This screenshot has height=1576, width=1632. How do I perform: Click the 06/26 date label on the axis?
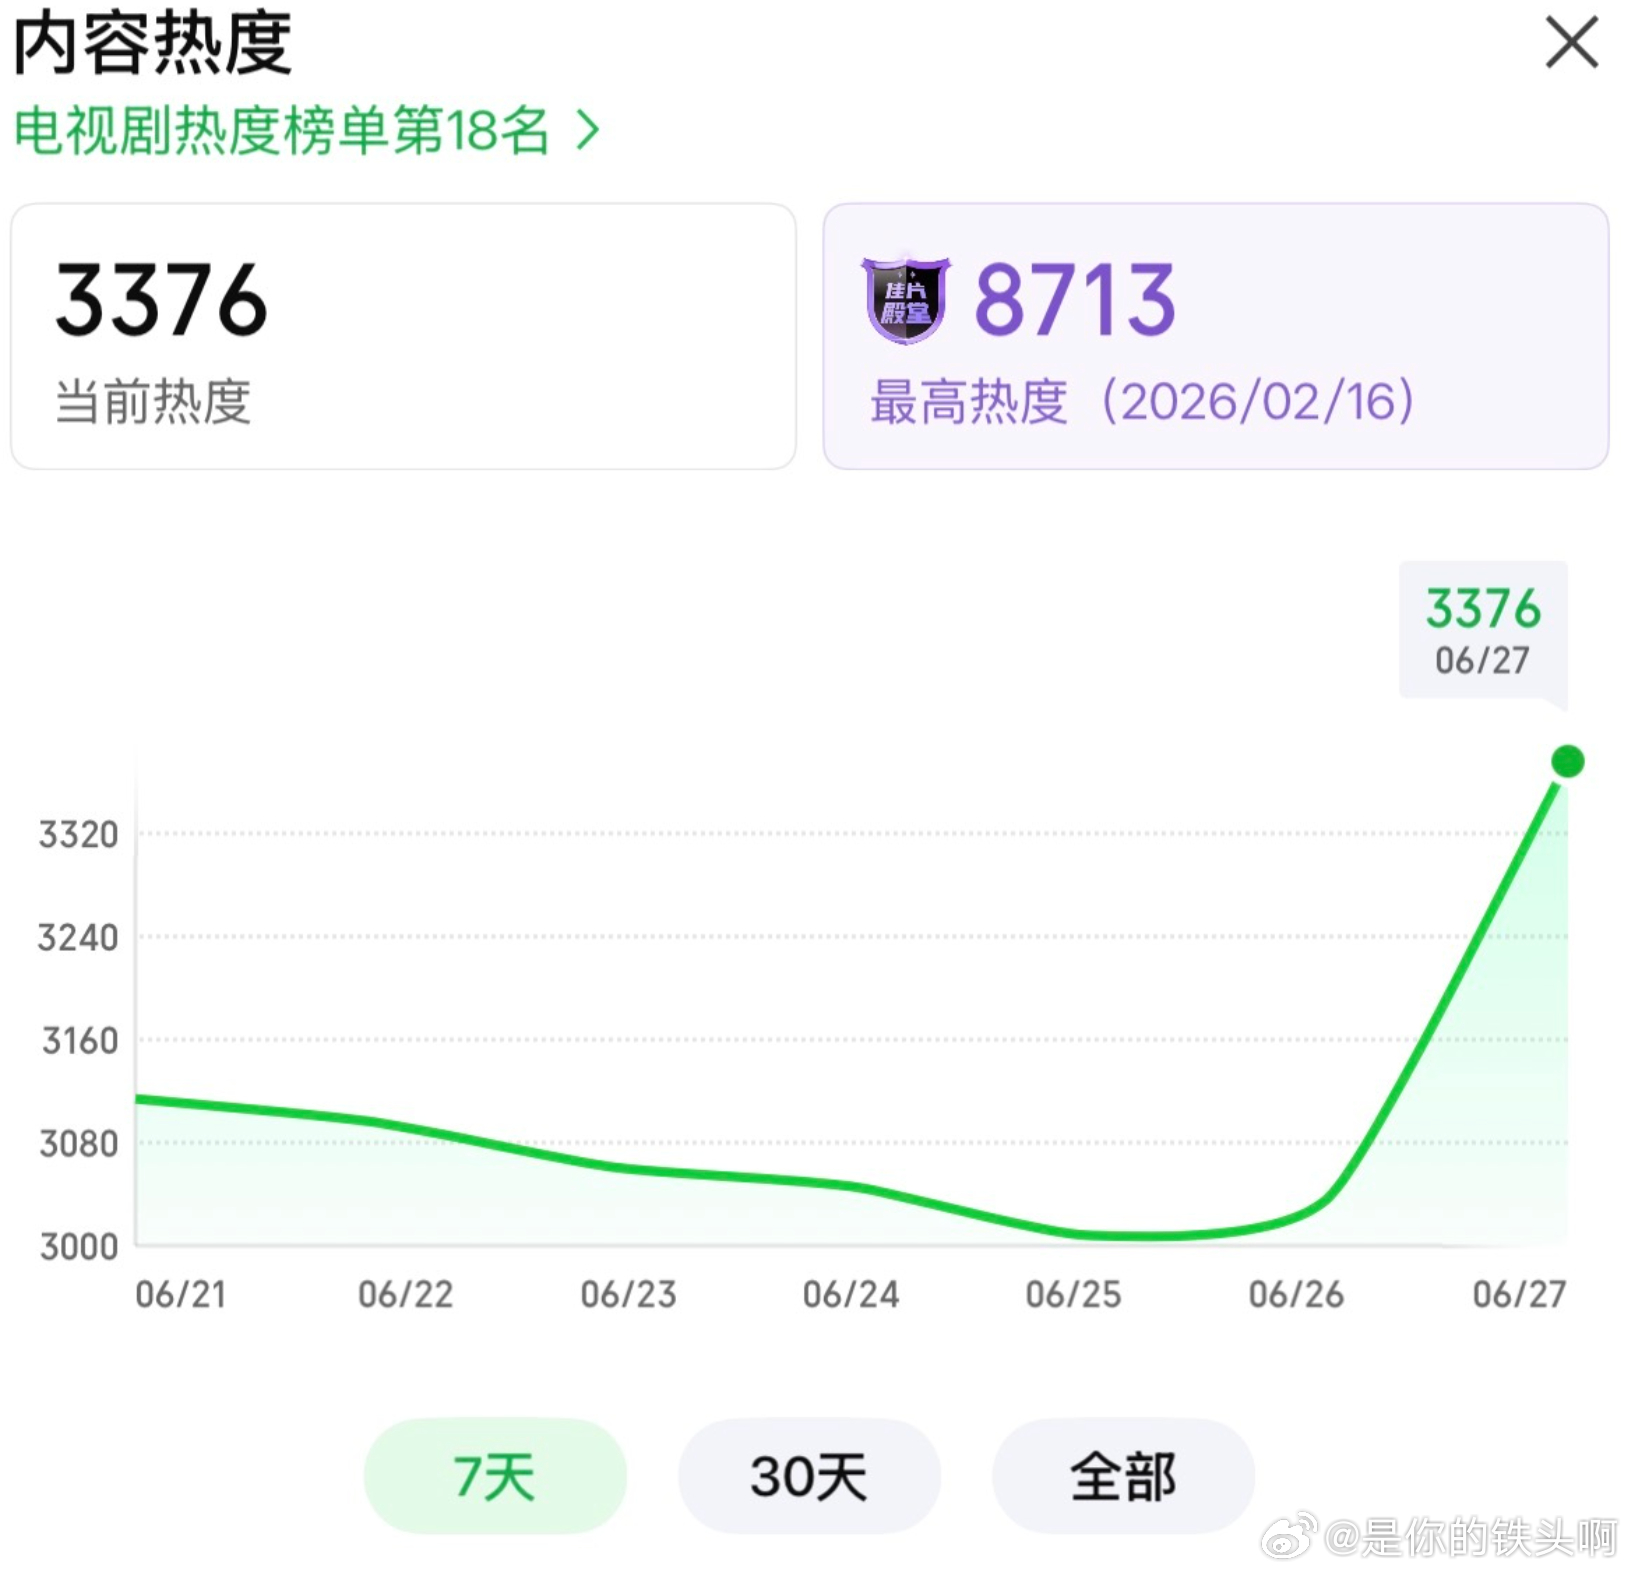click(1296, 1294)
